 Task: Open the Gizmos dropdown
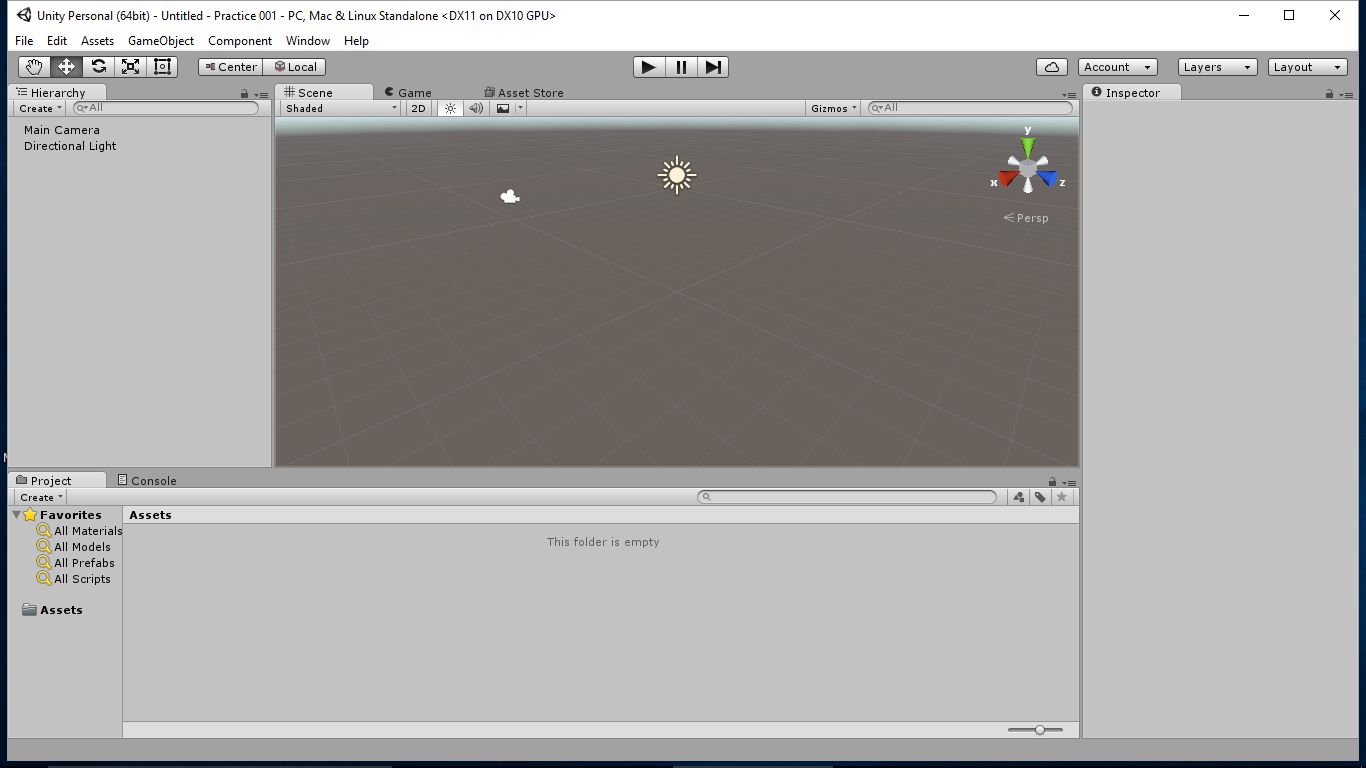832,108
